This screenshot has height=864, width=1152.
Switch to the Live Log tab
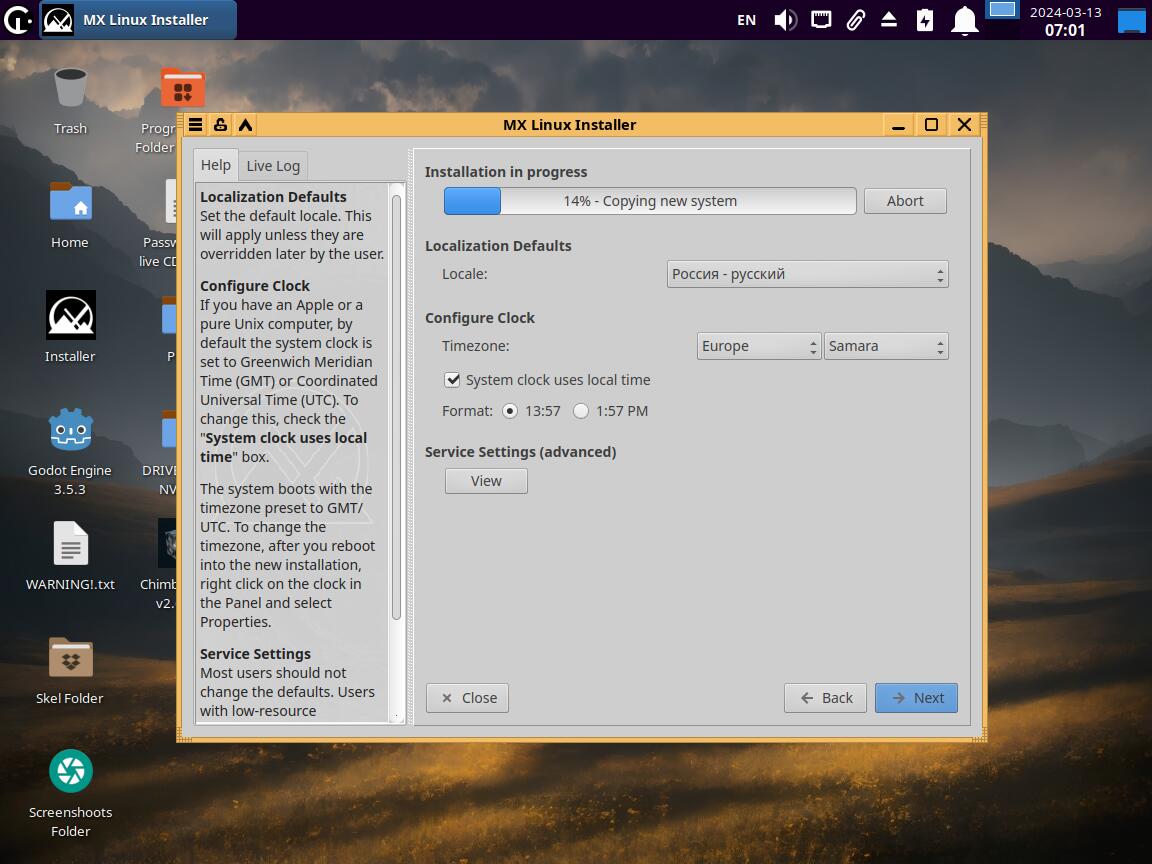[x=273, y=166]
